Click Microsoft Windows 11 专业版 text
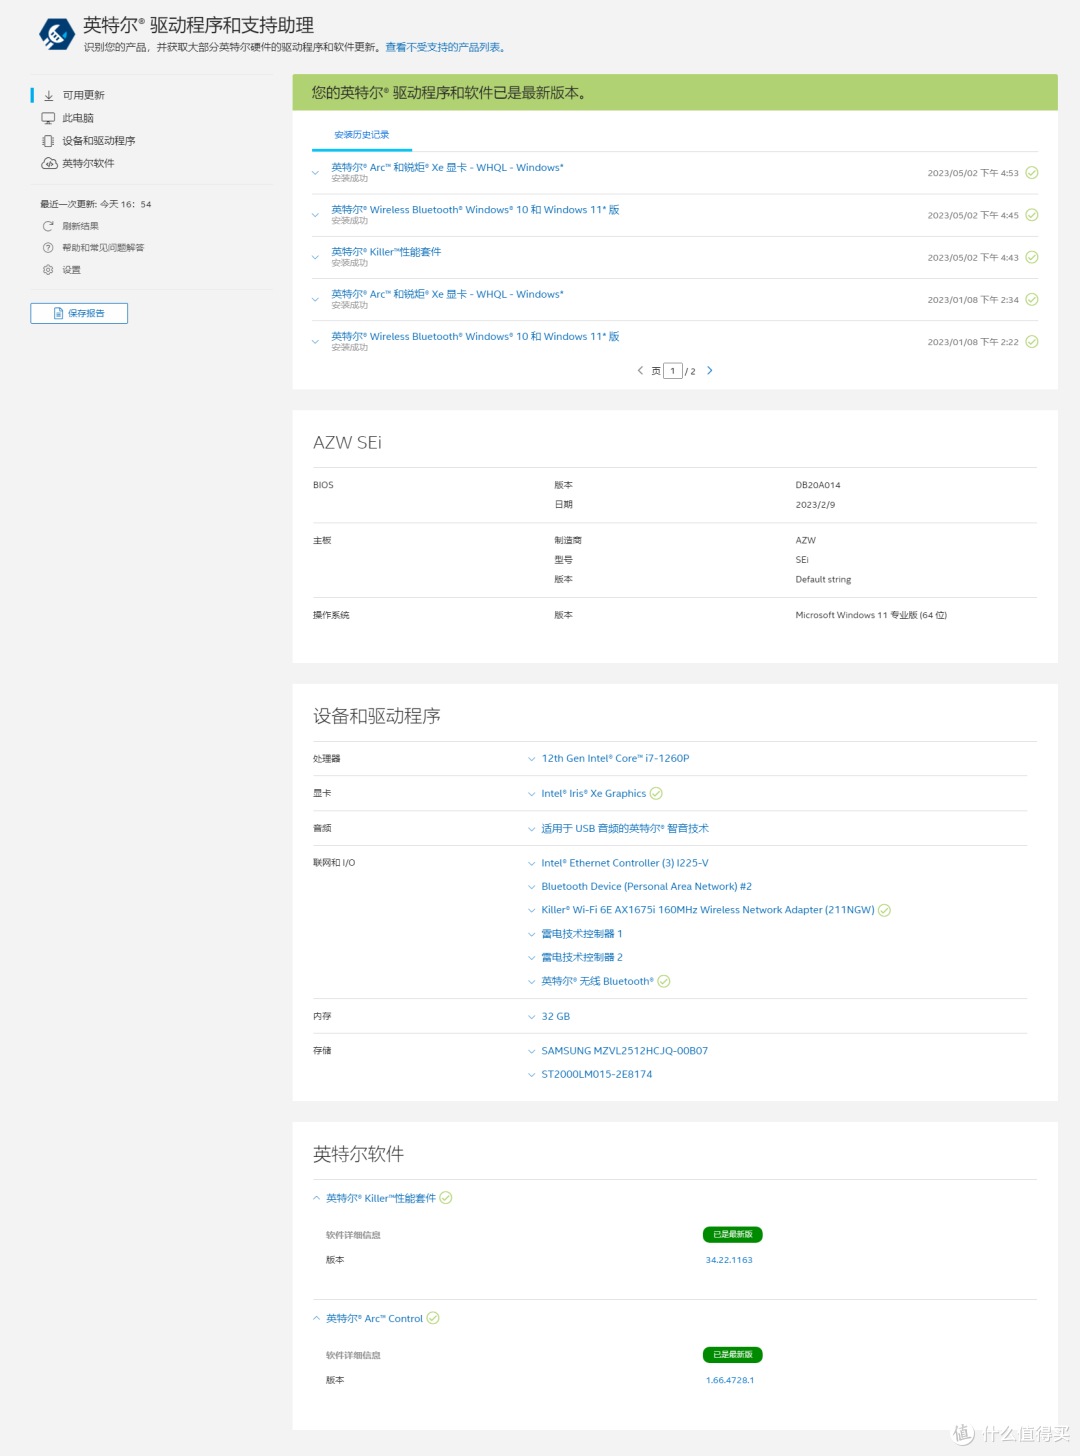The image size is (1080, 1456). coord(871,615)
